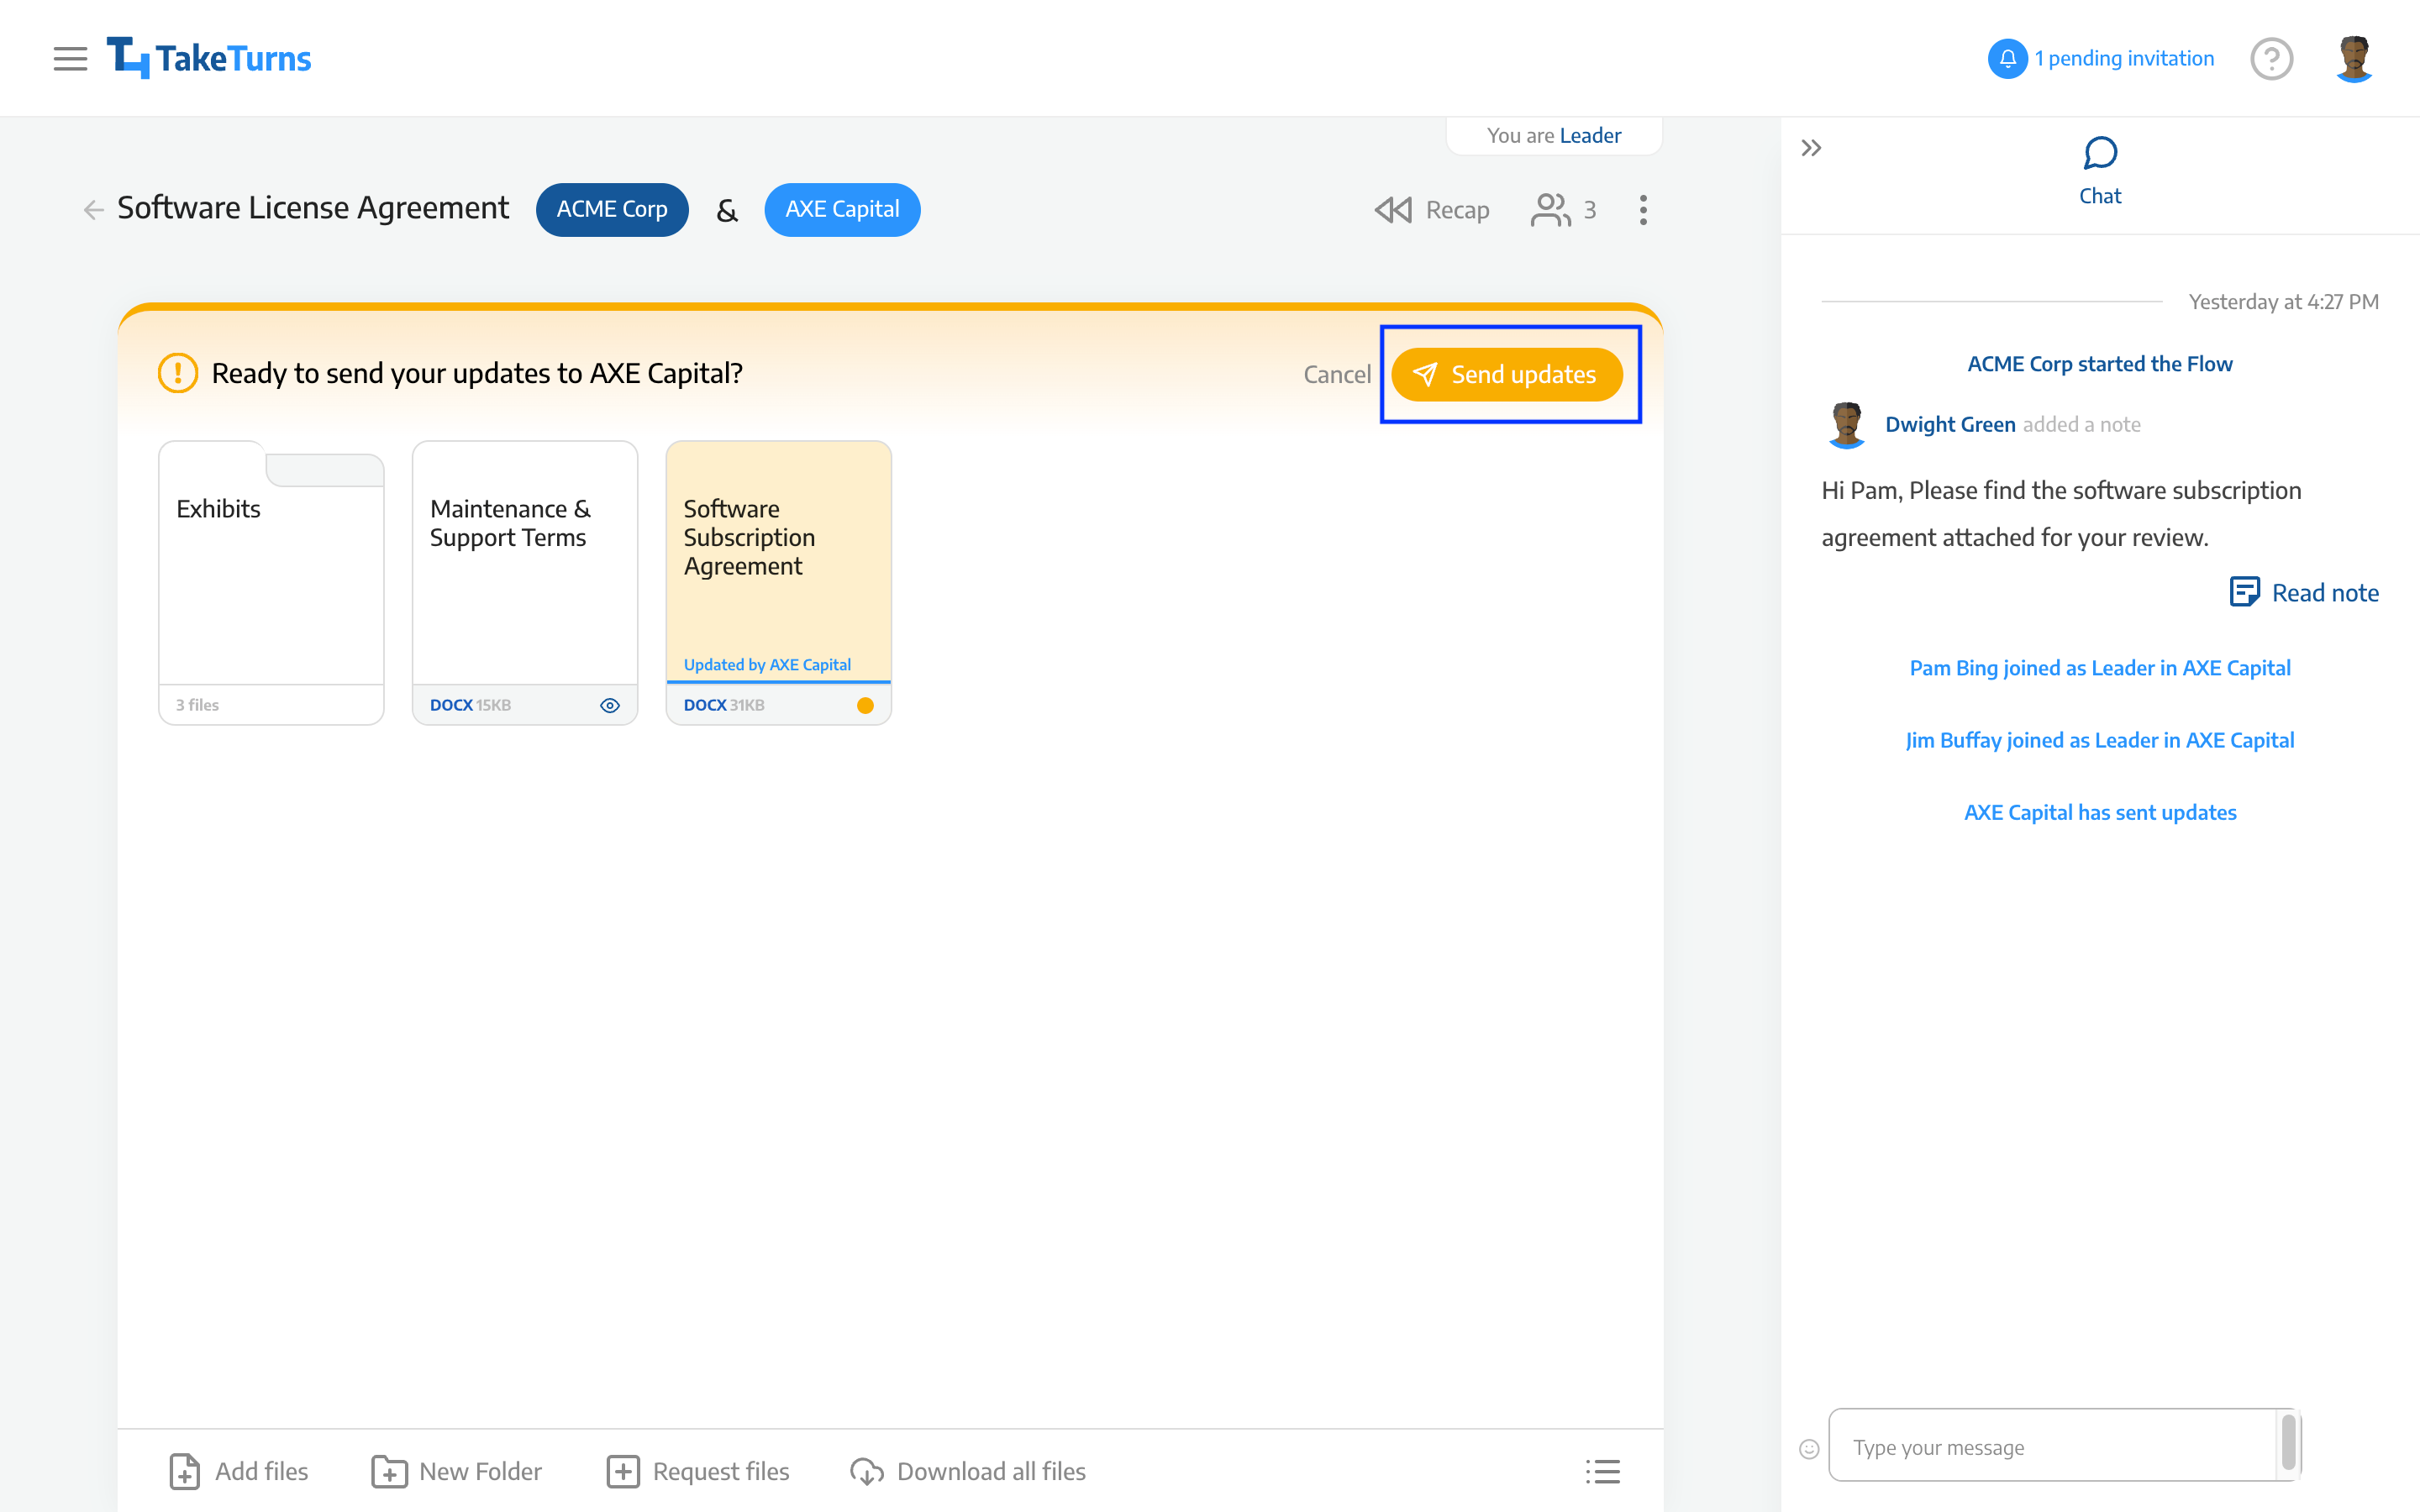Open the Recap rewind view

[x=1432, y=209]
